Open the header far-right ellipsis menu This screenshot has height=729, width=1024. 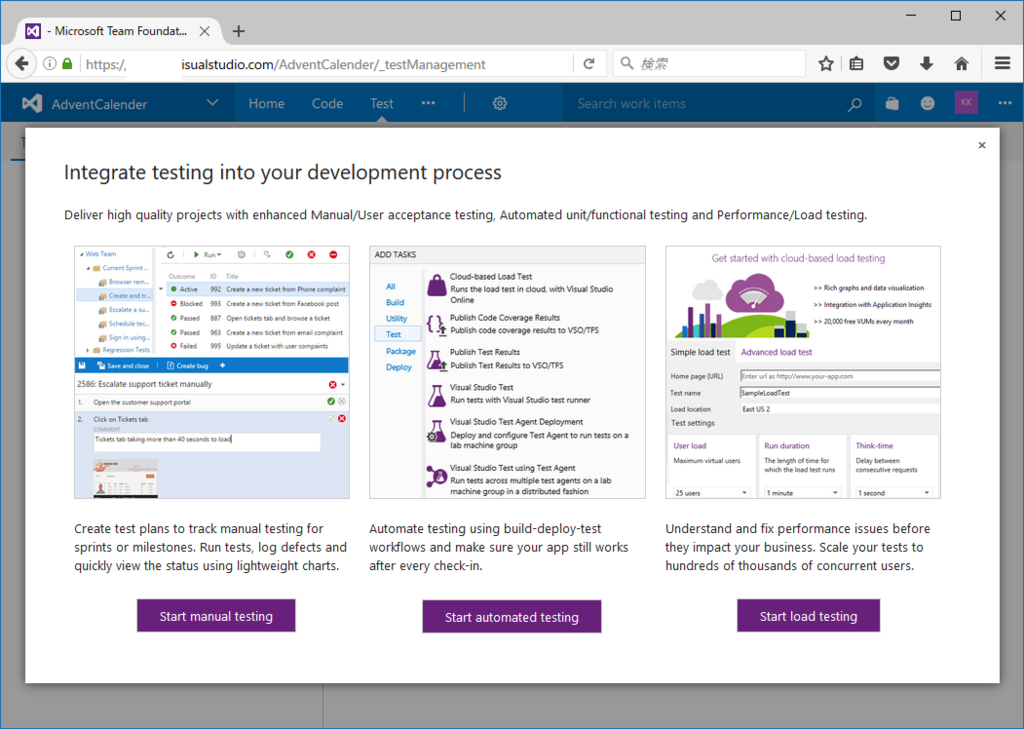(1004, 103)
